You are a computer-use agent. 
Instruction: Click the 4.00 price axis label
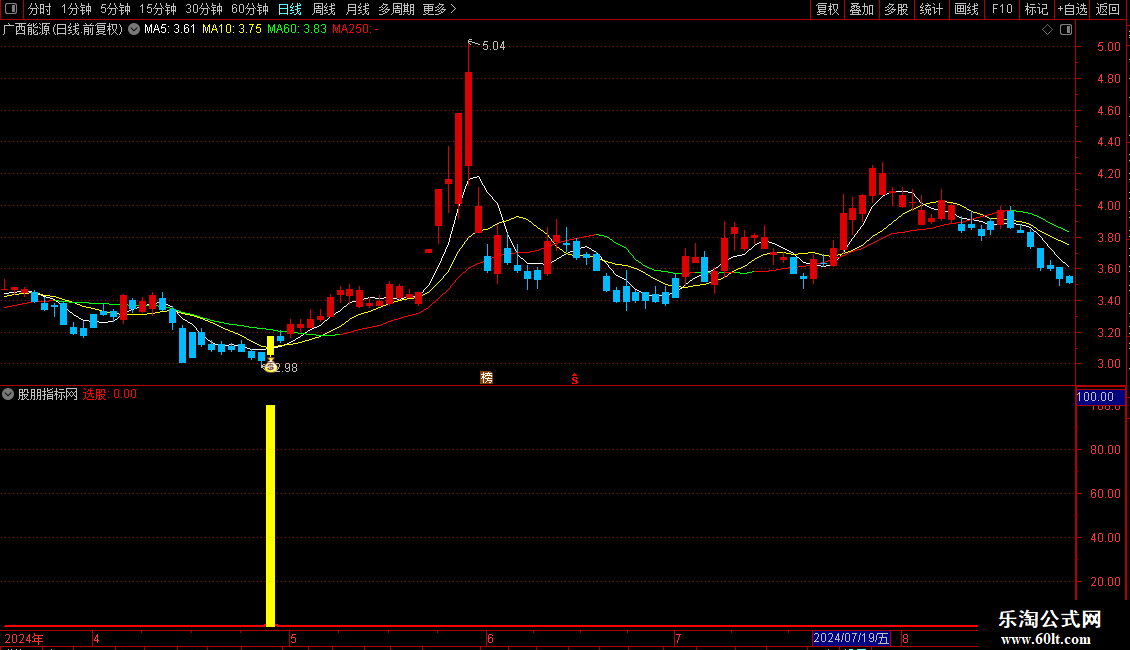pos(1108,206)
